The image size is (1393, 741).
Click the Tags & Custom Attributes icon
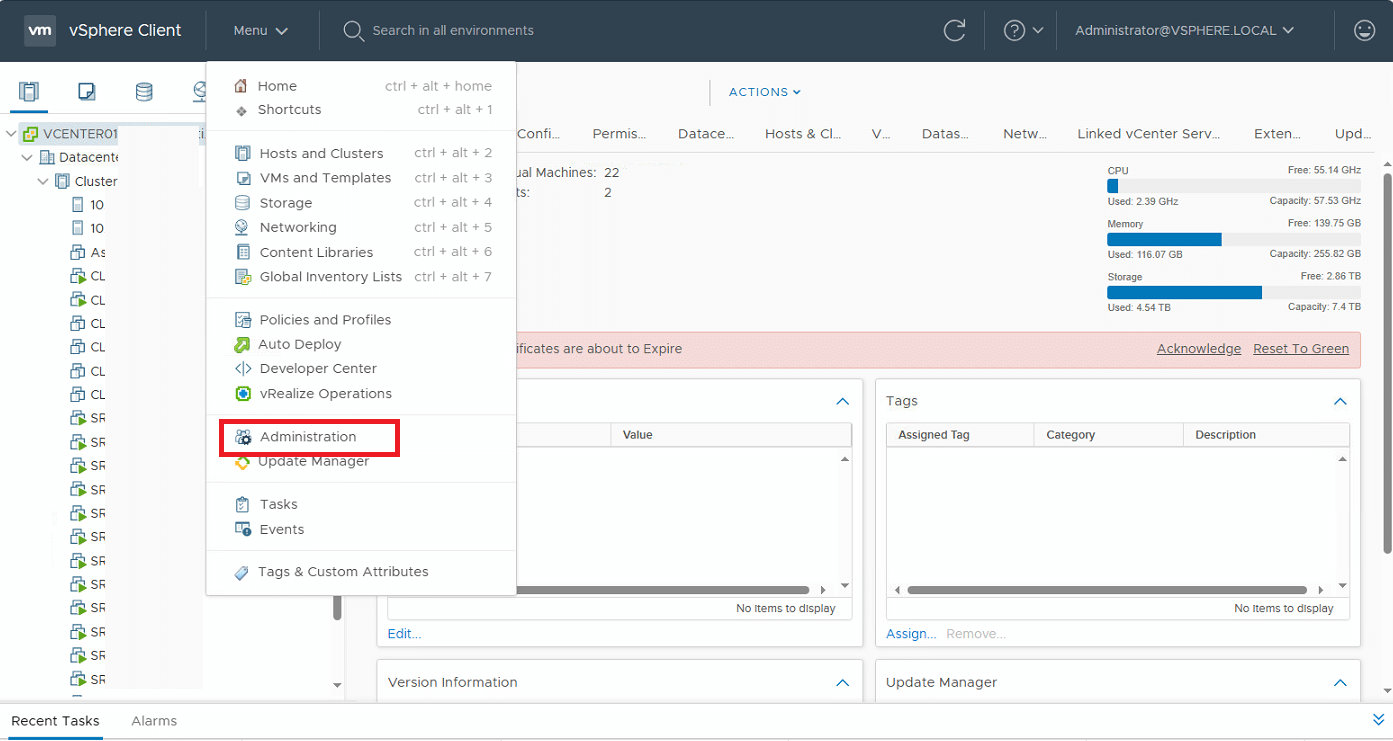241,573
